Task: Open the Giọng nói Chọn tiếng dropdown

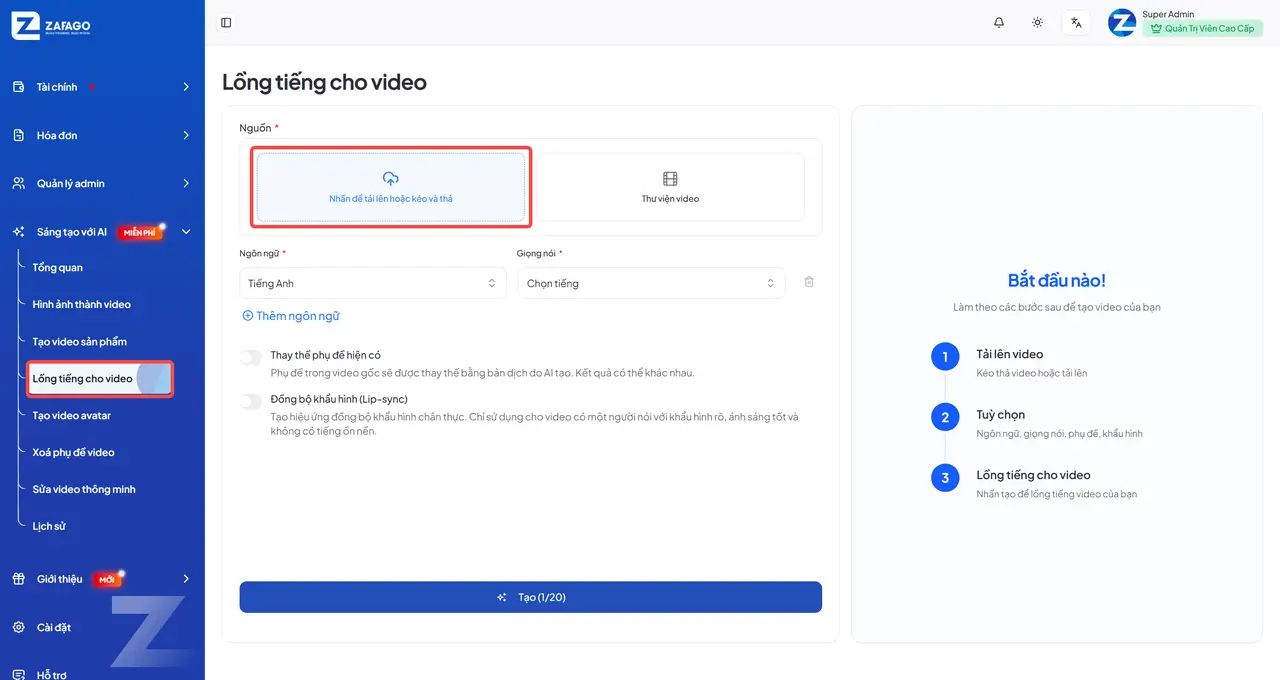Action: pos(650,283)
